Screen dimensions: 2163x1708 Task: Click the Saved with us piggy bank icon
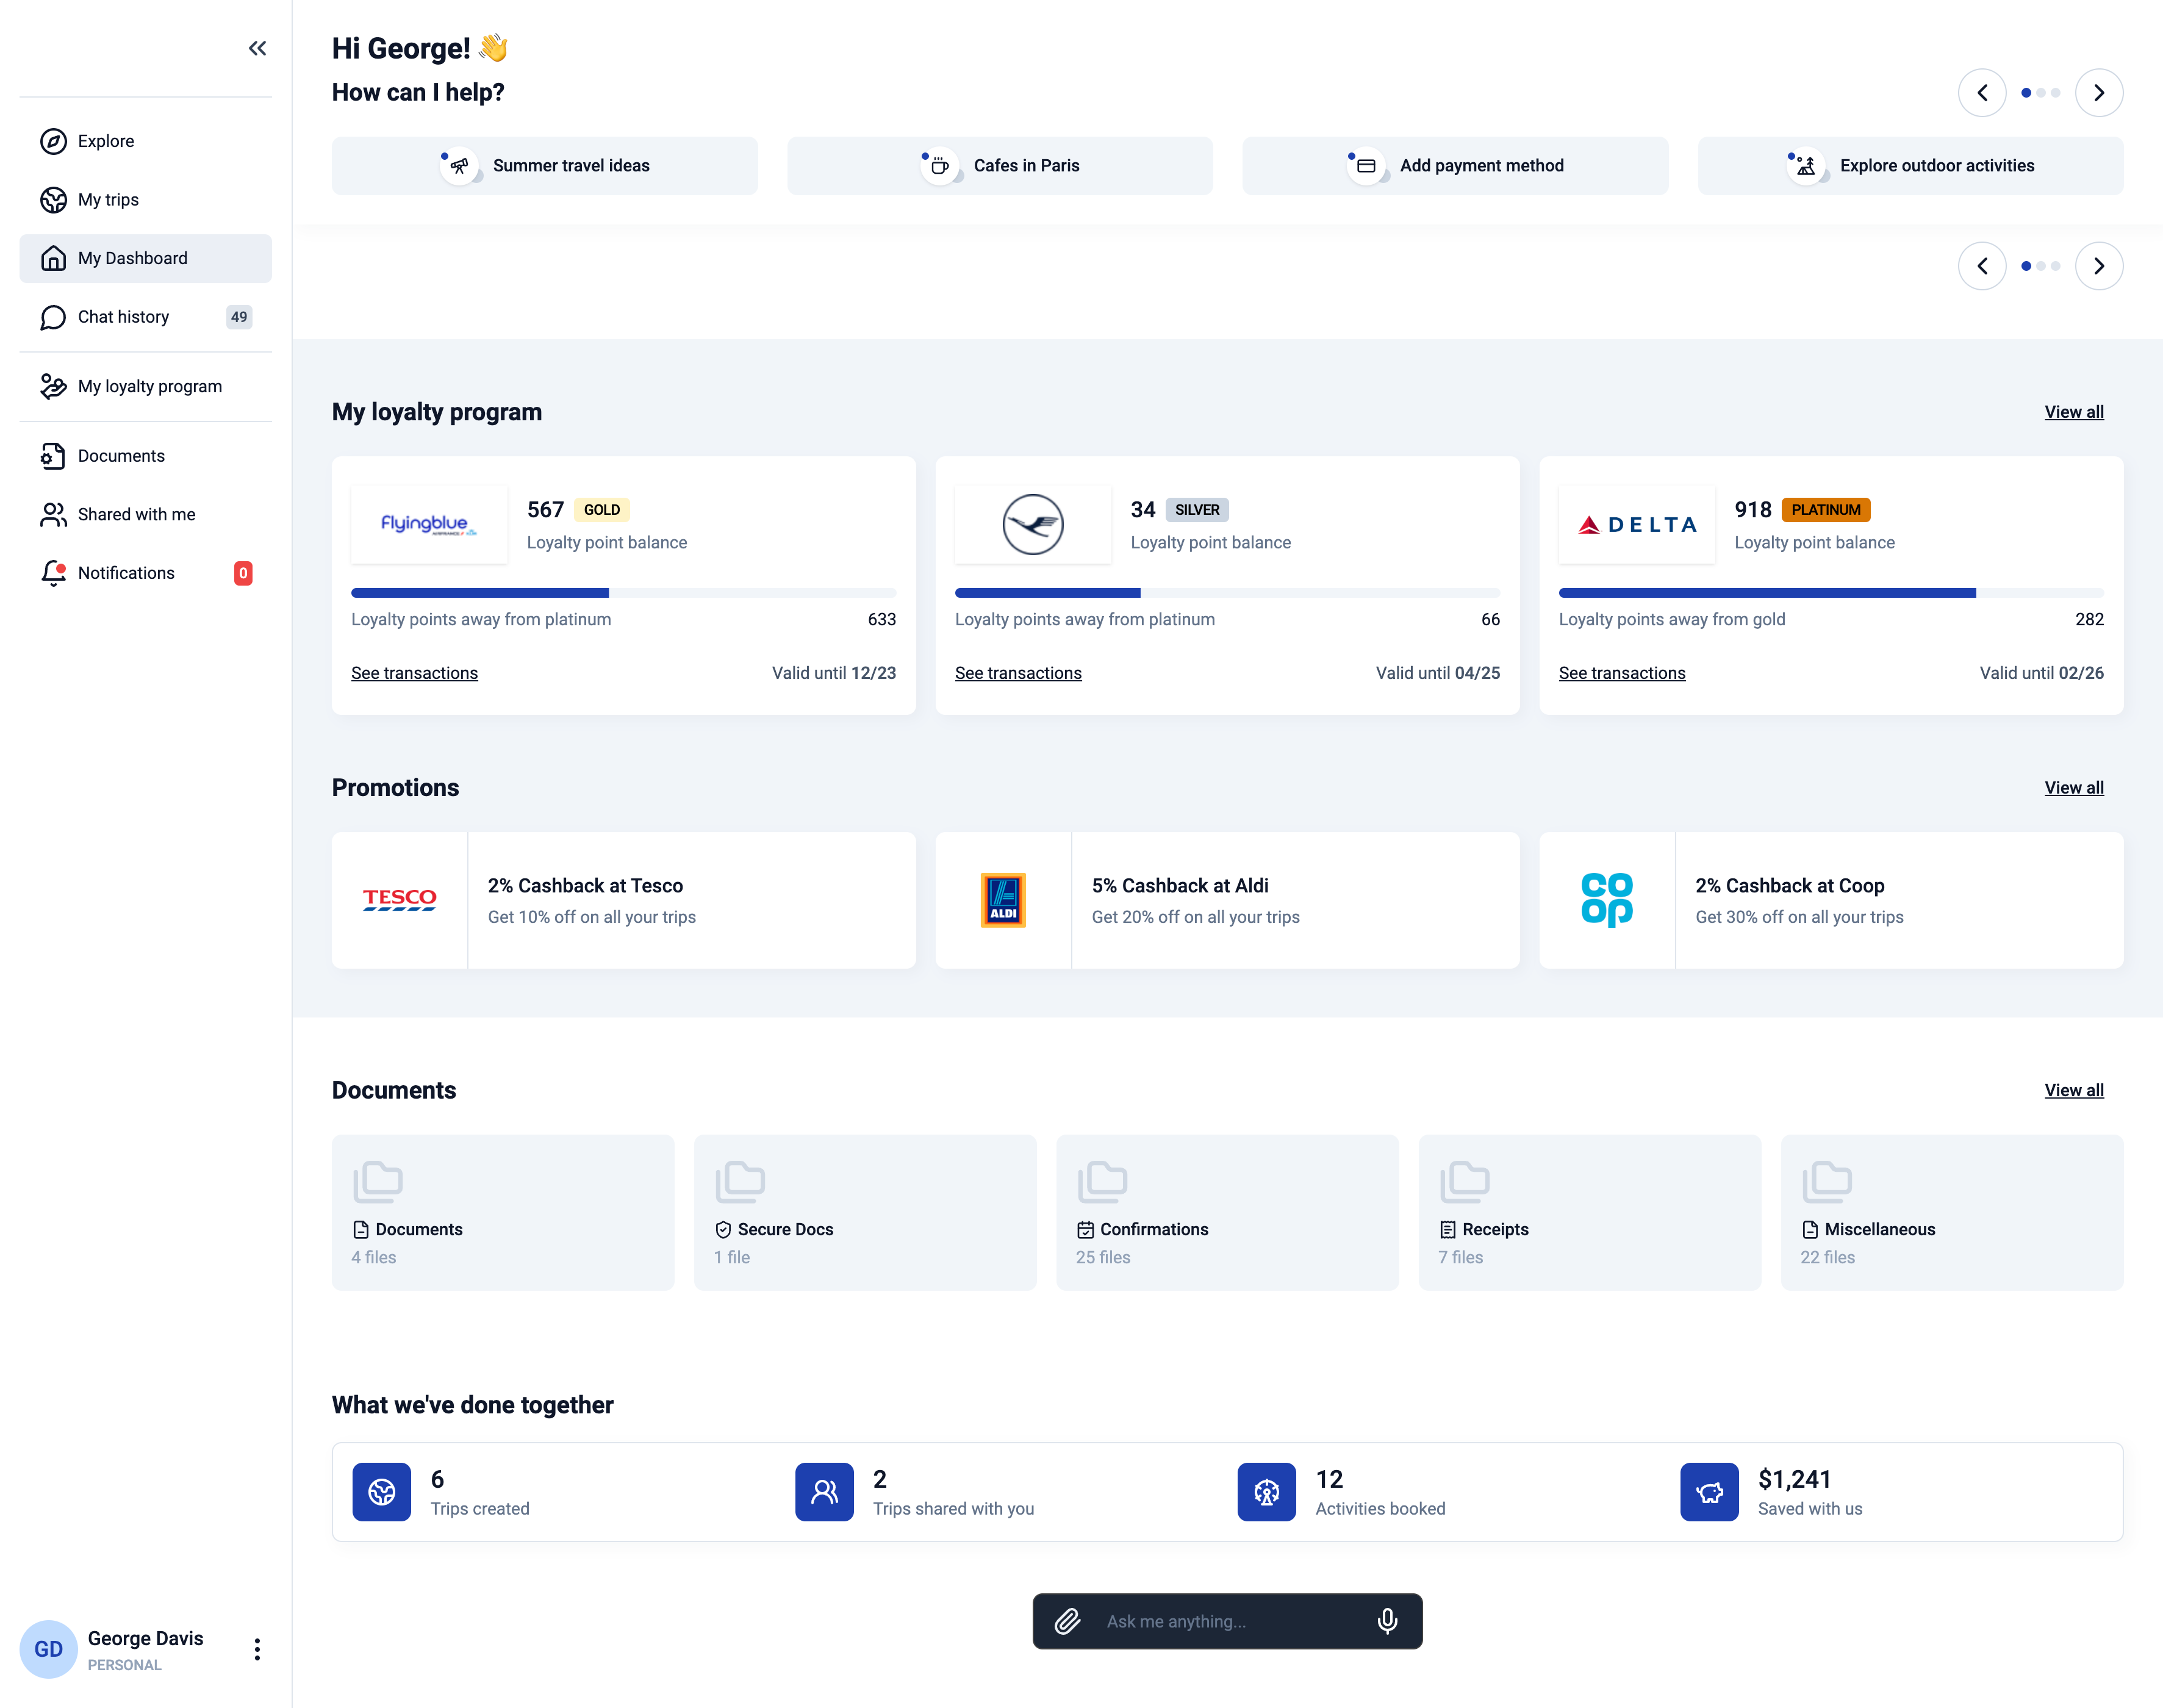click(x=1708, y=1492)
